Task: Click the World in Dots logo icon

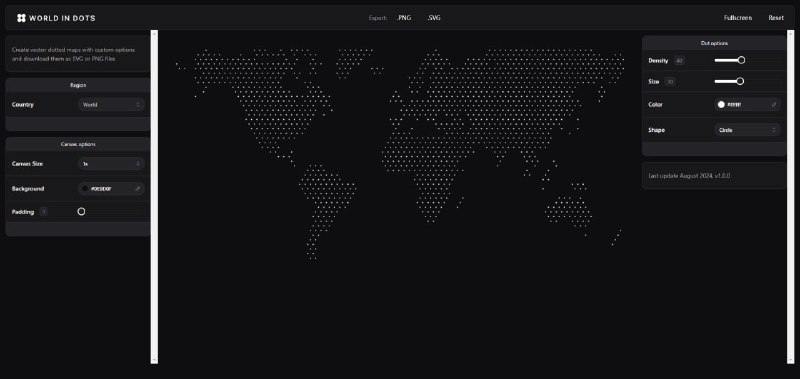Action: [21, 18]
